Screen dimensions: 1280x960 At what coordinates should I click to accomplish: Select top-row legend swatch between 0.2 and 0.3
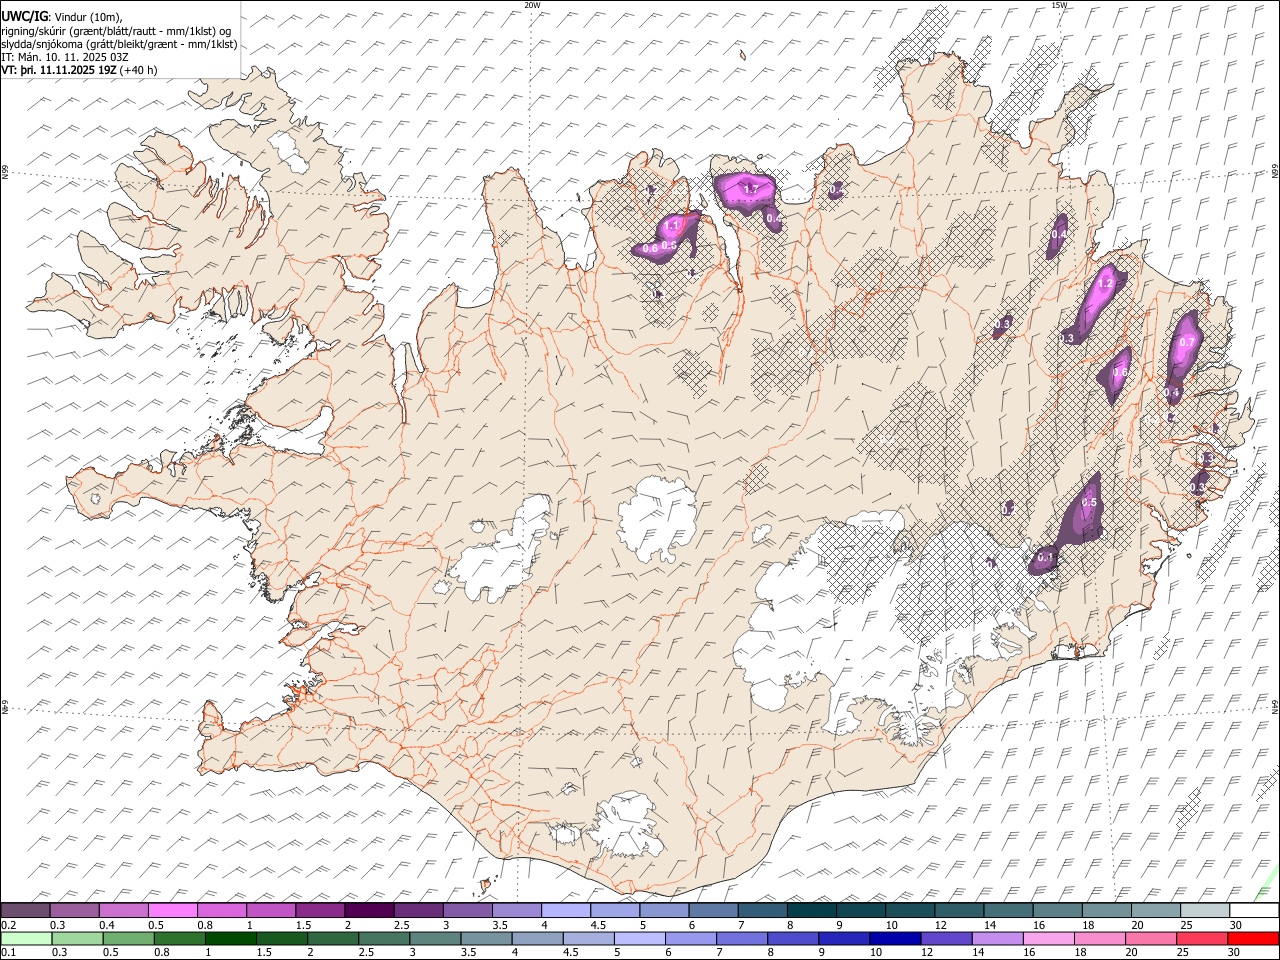point(25,911)
